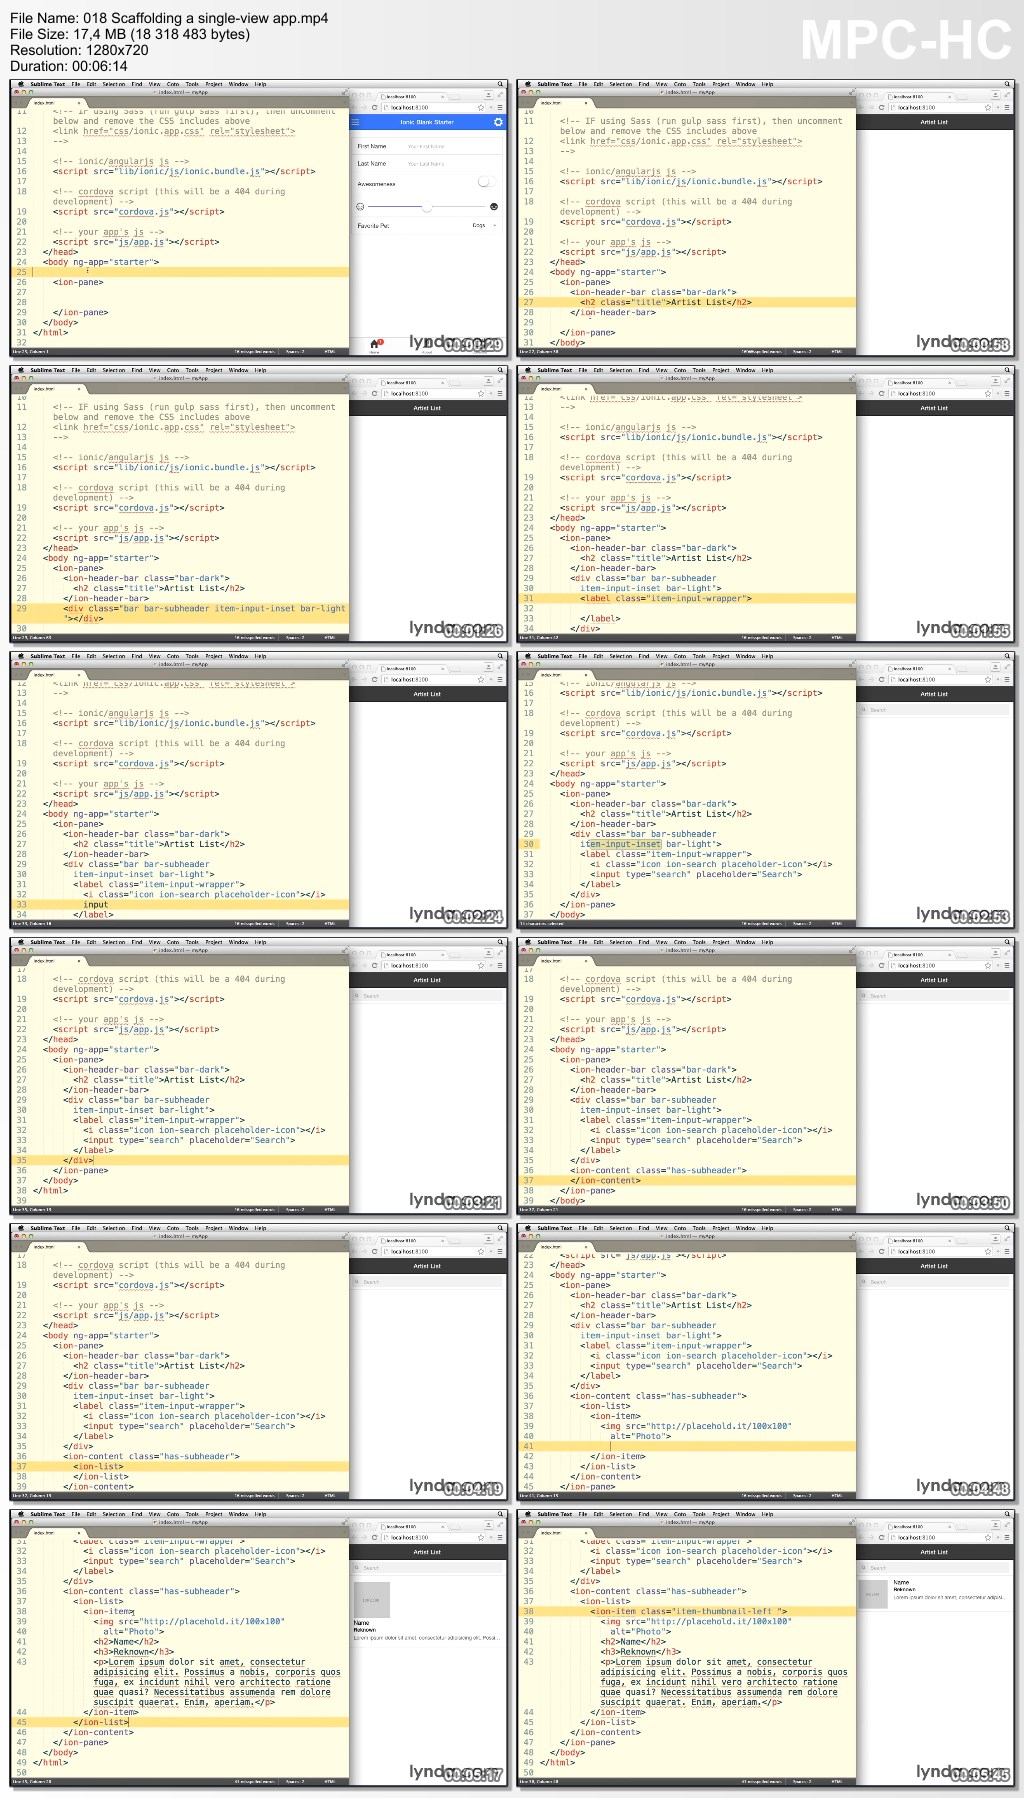
Task: In the 00:05:45 frame, click the gray placeholder thumbnail
Action: point(873,1594)
